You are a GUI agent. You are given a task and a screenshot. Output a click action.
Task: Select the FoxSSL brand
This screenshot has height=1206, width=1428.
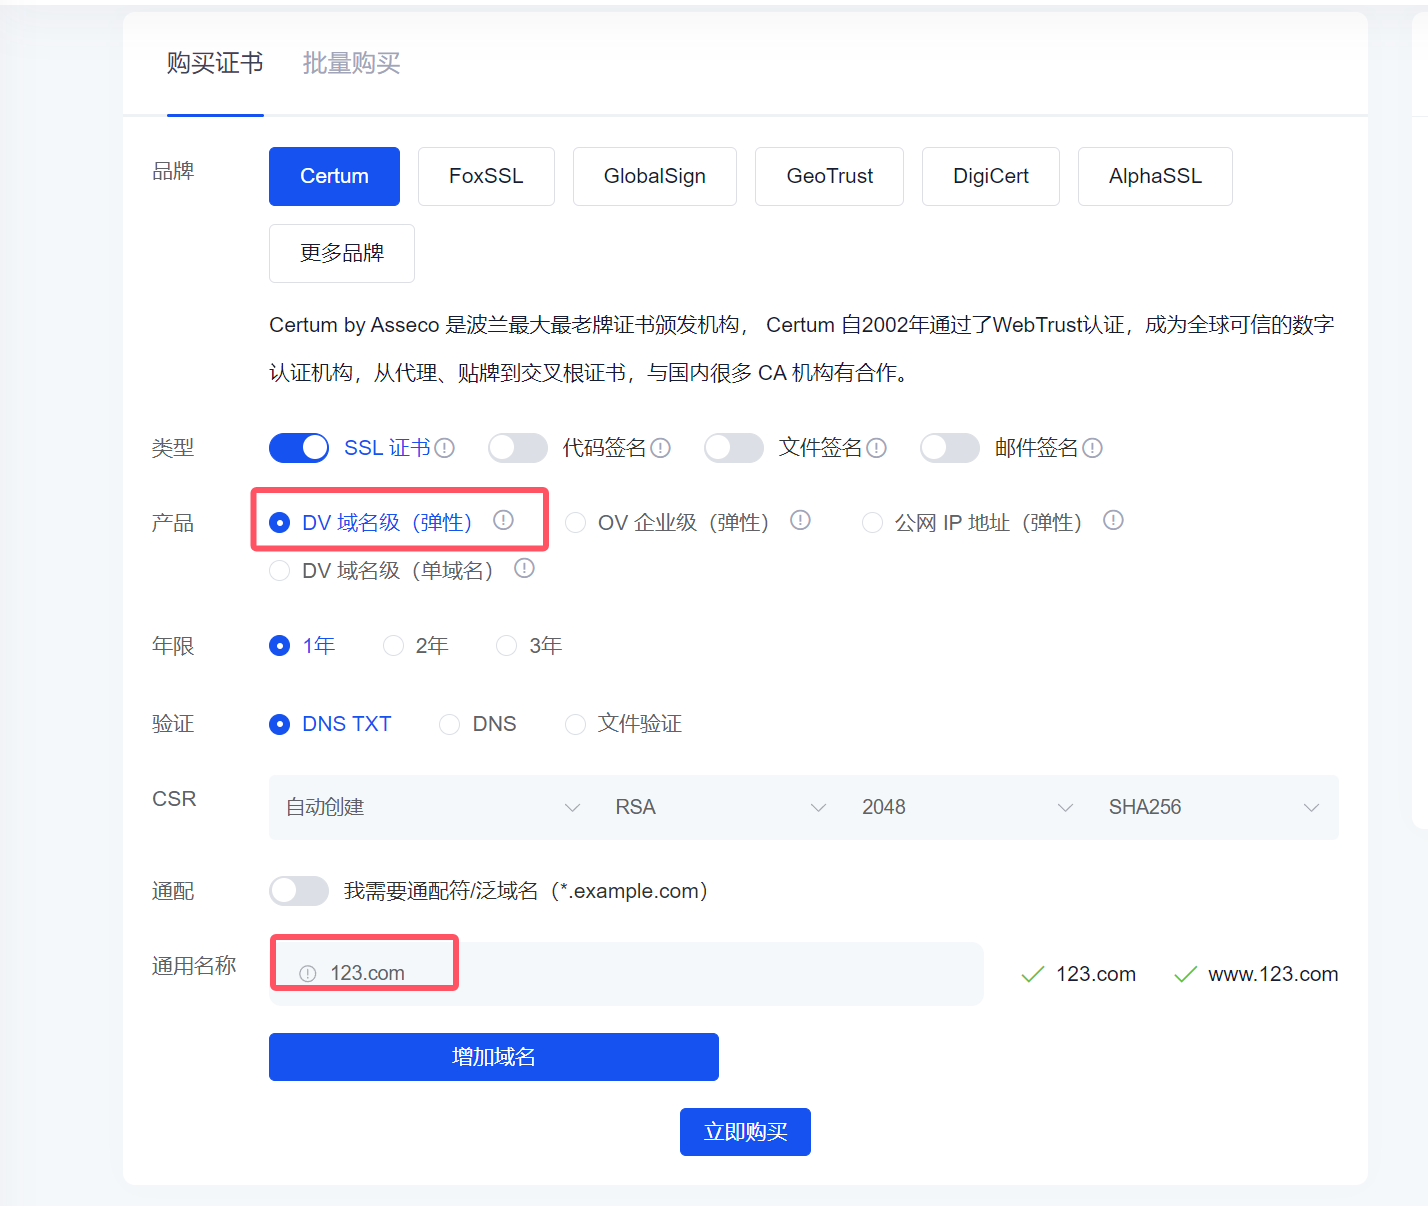click(486, 176)
